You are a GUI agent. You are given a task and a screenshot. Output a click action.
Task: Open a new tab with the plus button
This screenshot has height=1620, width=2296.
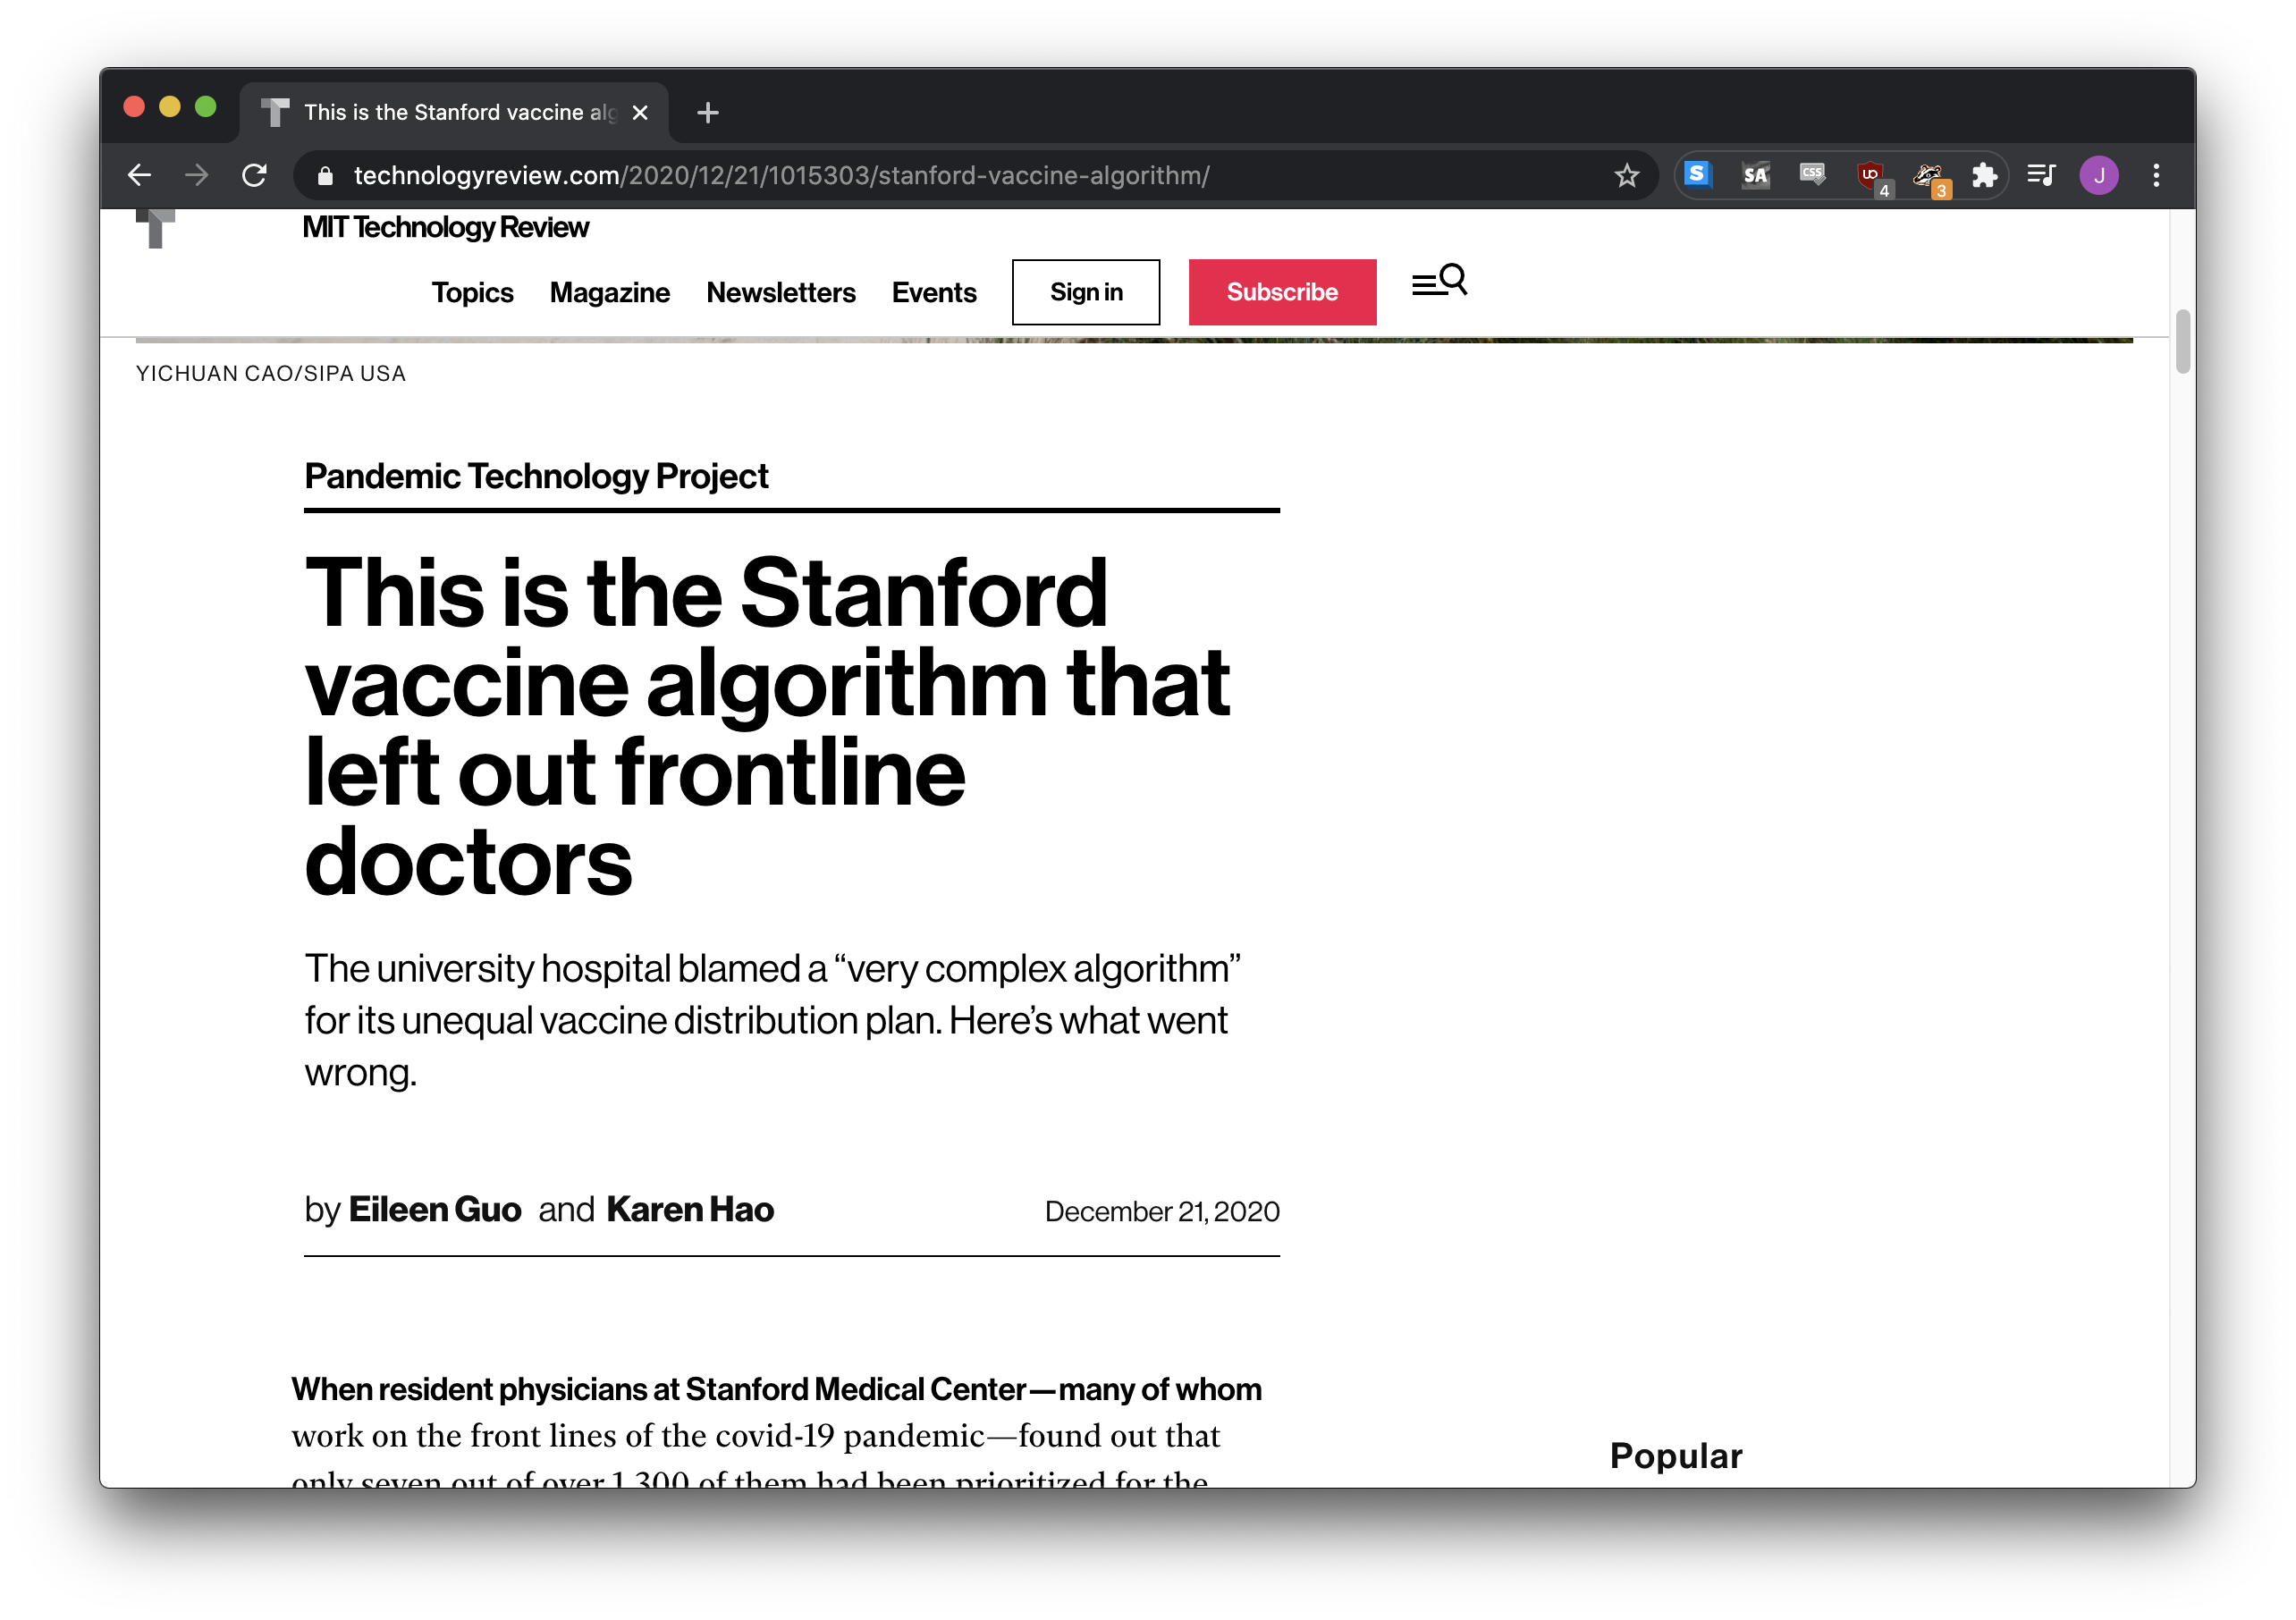click(x=707, y=112)
